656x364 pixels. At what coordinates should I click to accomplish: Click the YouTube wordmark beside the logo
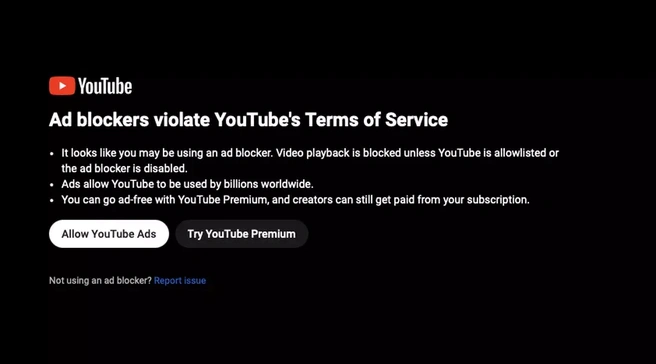click(105, 86)
